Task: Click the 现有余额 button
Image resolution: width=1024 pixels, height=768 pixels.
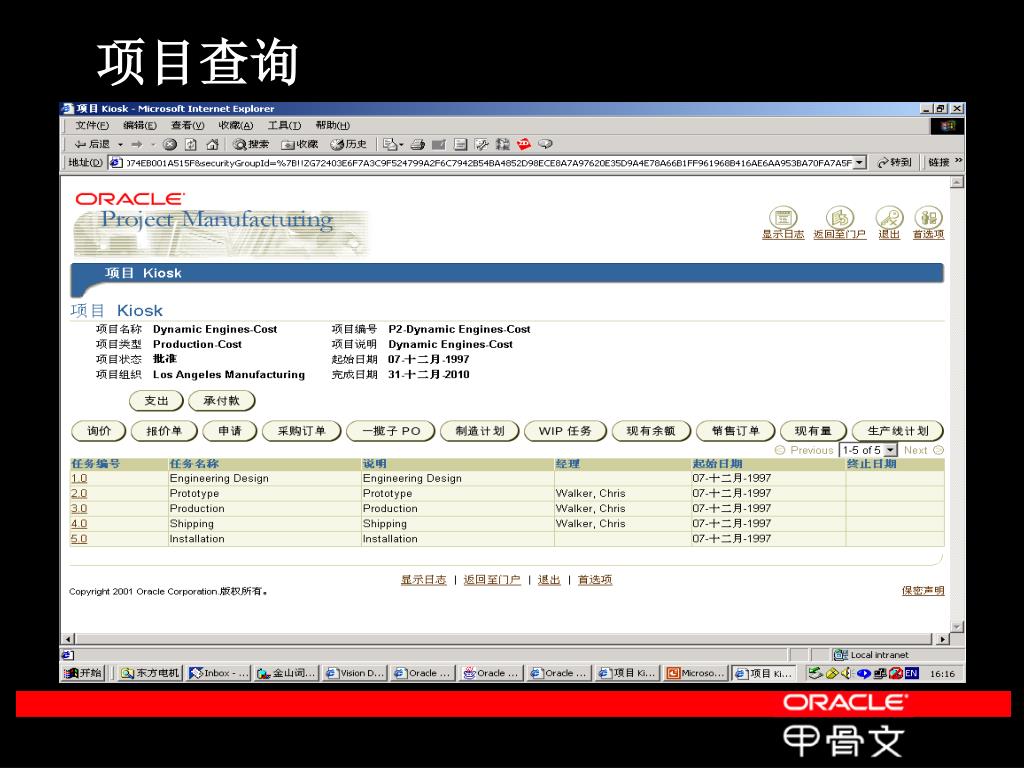Action: (651, 431)
